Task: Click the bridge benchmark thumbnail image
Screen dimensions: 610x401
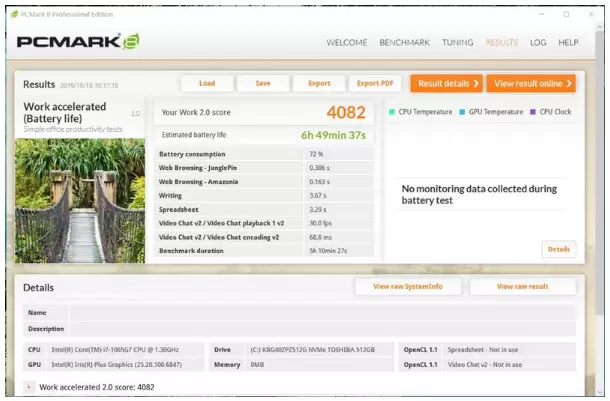Action: tap(80, 200)
